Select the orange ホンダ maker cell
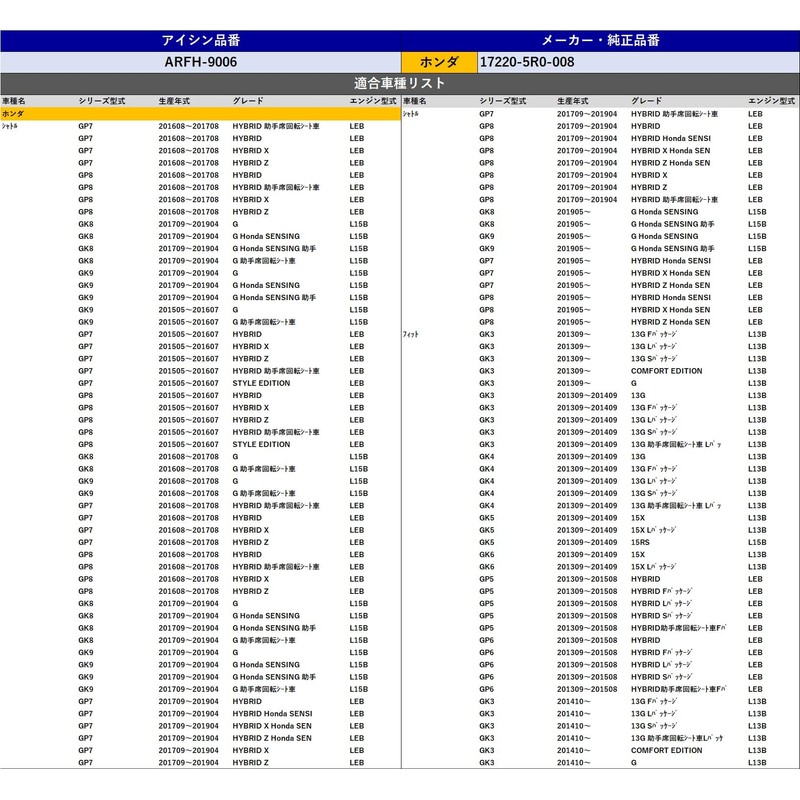800x800 pixels. click(439, 61)
